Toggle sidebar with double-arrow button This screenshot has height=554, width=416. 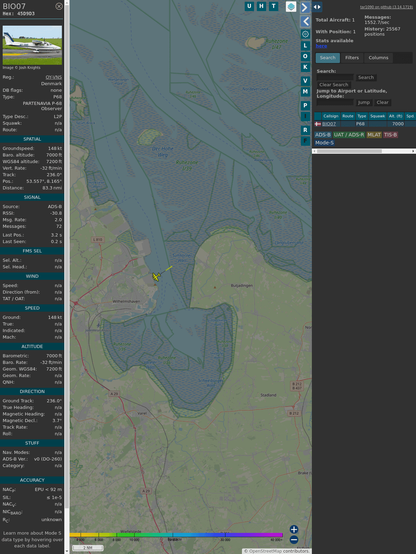[317, 7]
